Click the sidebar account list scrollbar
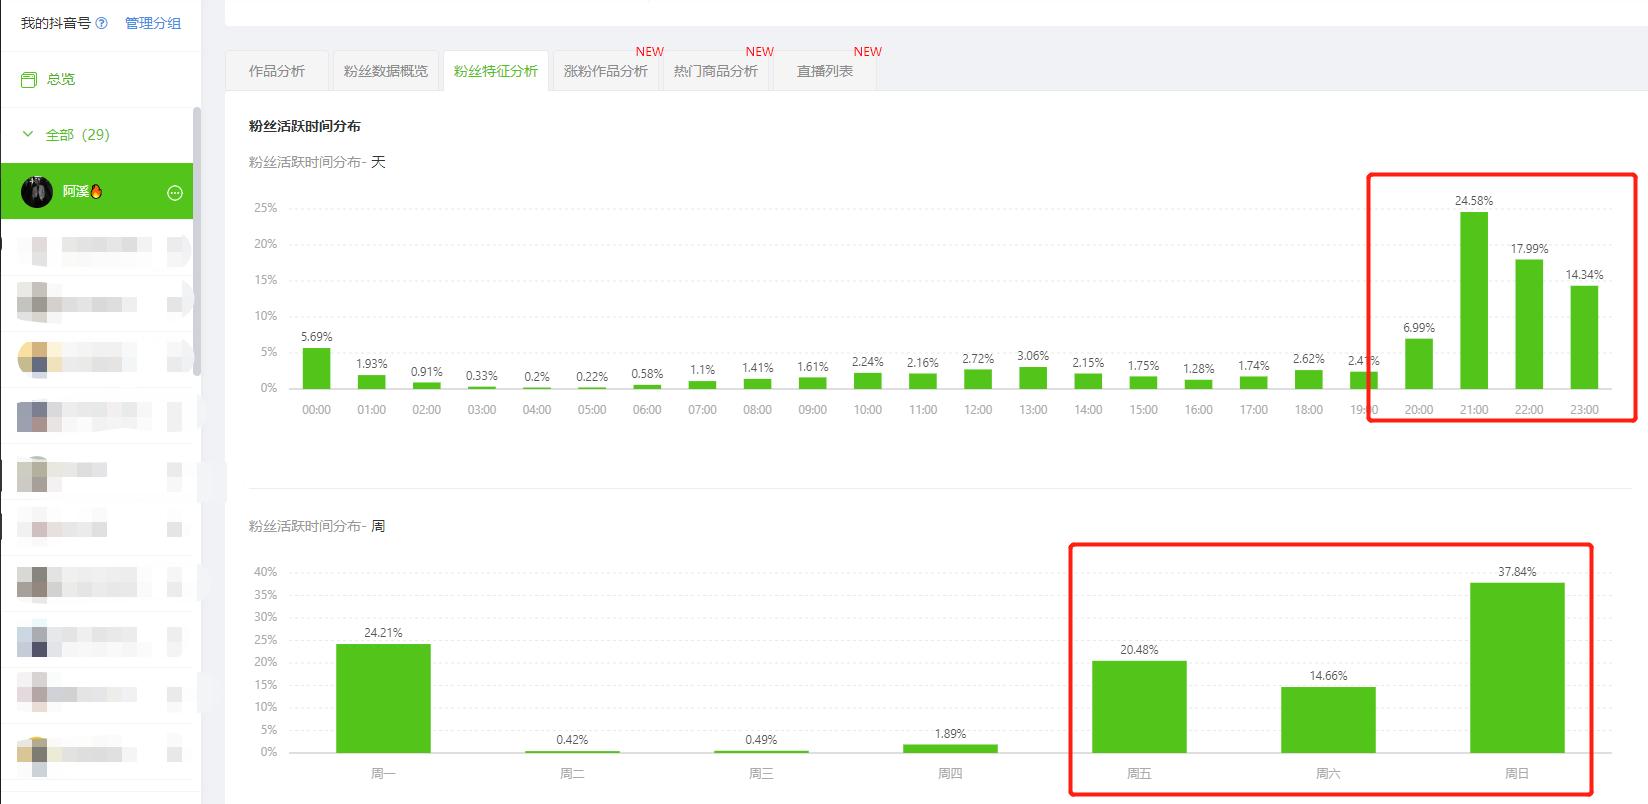This screenshot has height=804, width=1648. pyautogui.click(x=197, y=240)
